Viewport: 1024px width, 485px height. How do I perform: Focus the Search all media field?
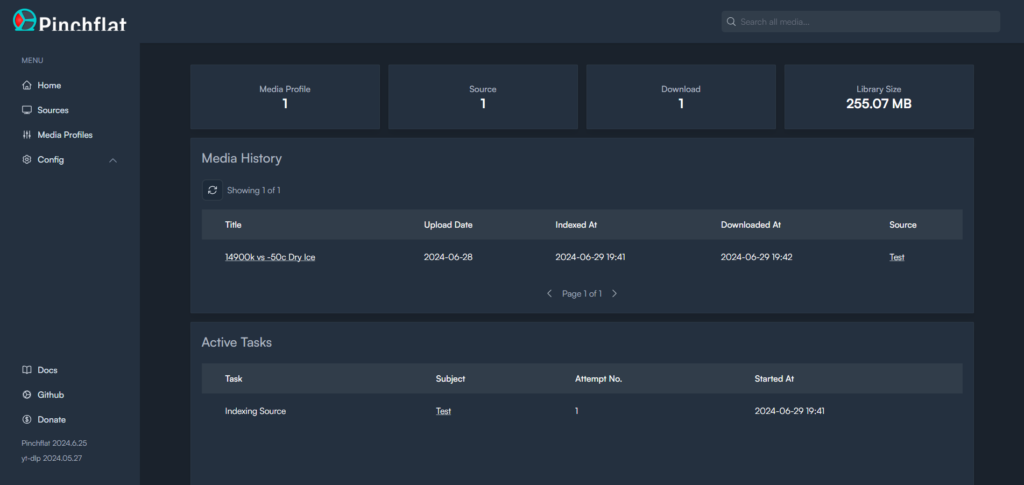click(861, 22)
